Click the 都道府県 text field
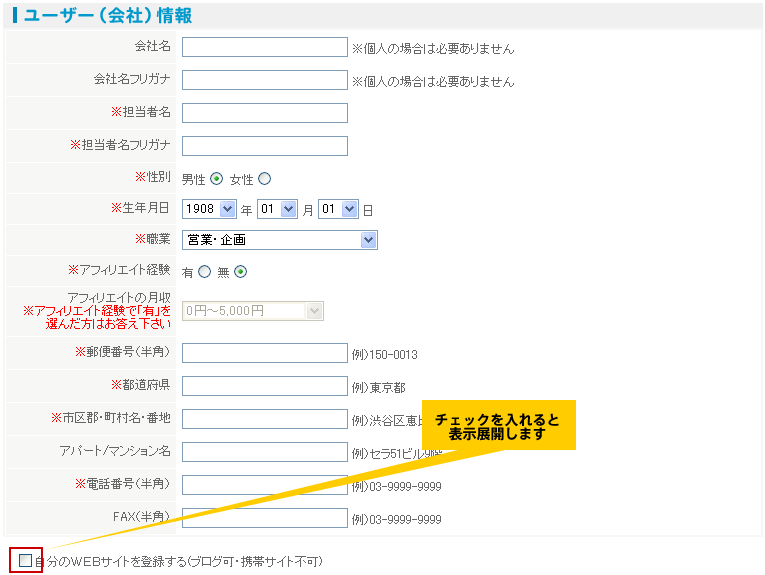The image size is (765, 575). pos(264,386)
